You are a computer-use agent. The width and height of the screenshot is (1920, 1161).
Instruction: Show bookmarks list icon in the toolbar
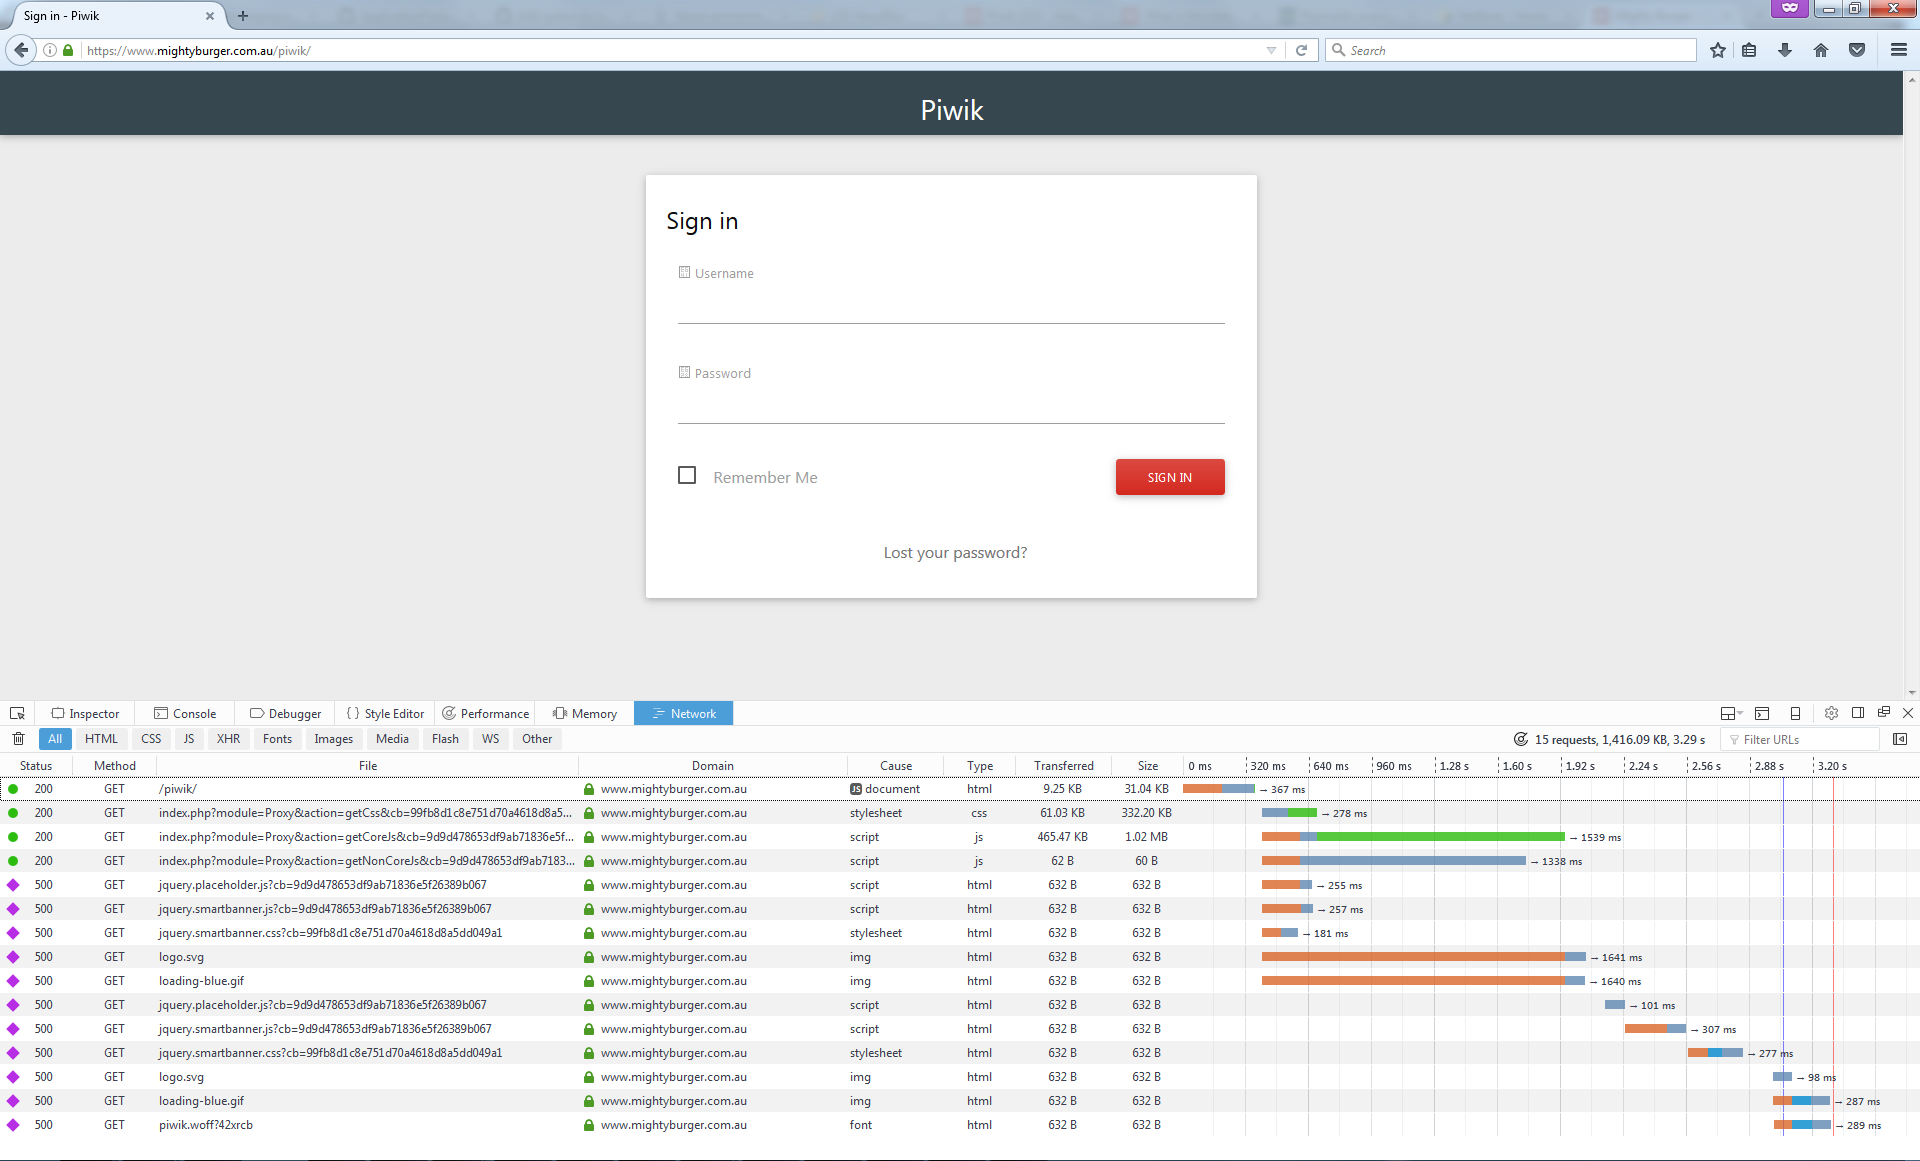pyautogui.click(x=1749, y=50)
